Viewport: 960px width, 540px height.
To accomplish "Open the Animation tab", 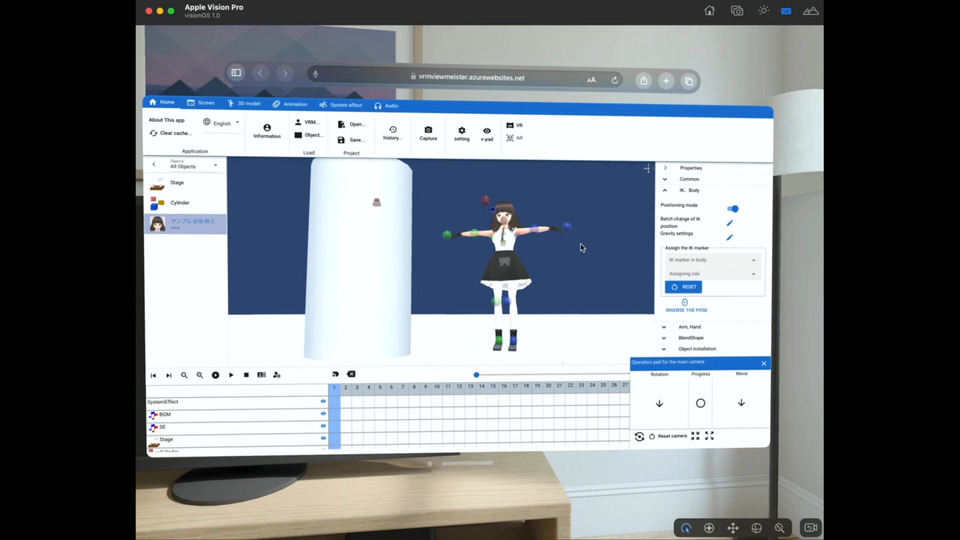I will pos(290,104).
